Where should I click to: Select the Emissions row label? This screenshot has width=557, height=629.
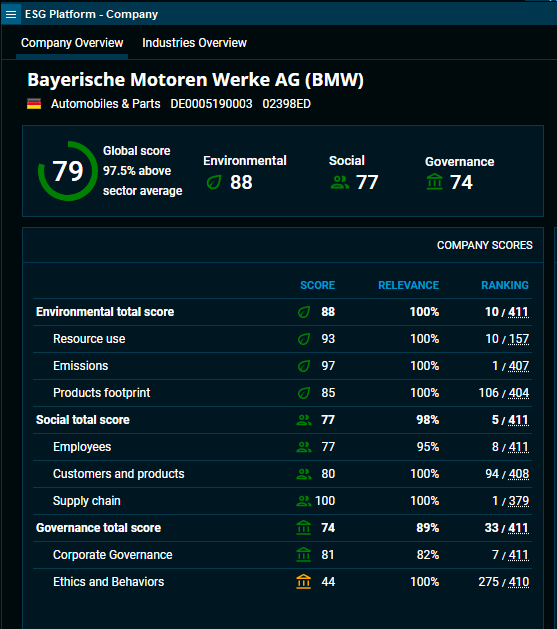tap(81, 366)
